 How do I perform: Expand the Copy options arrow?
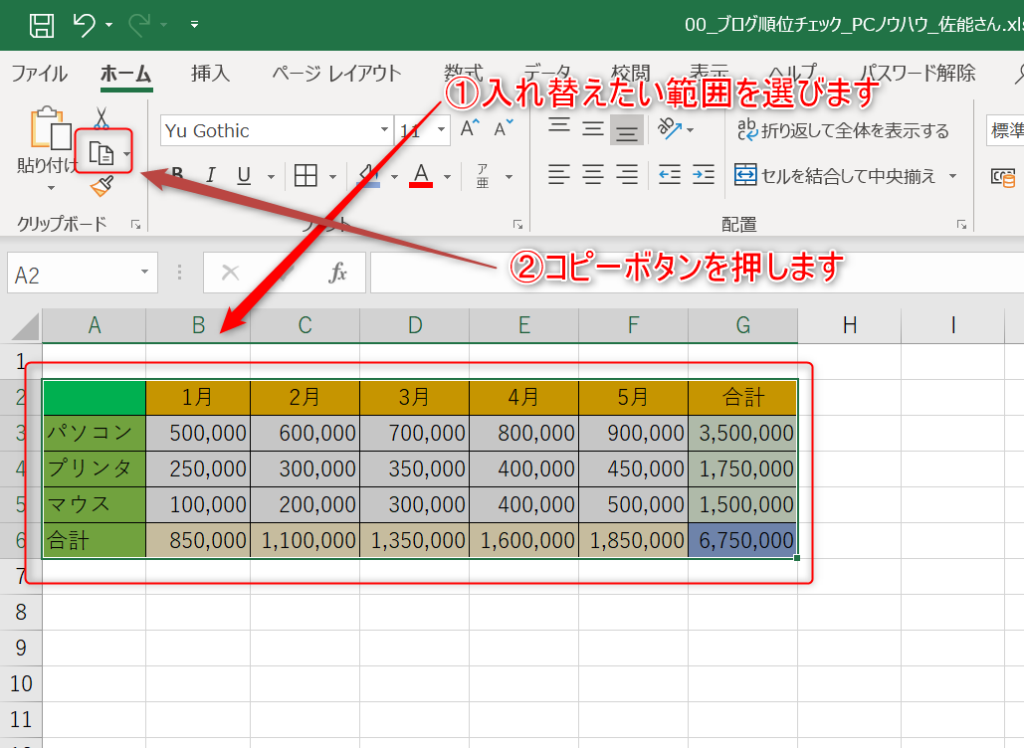click(126, 154)
